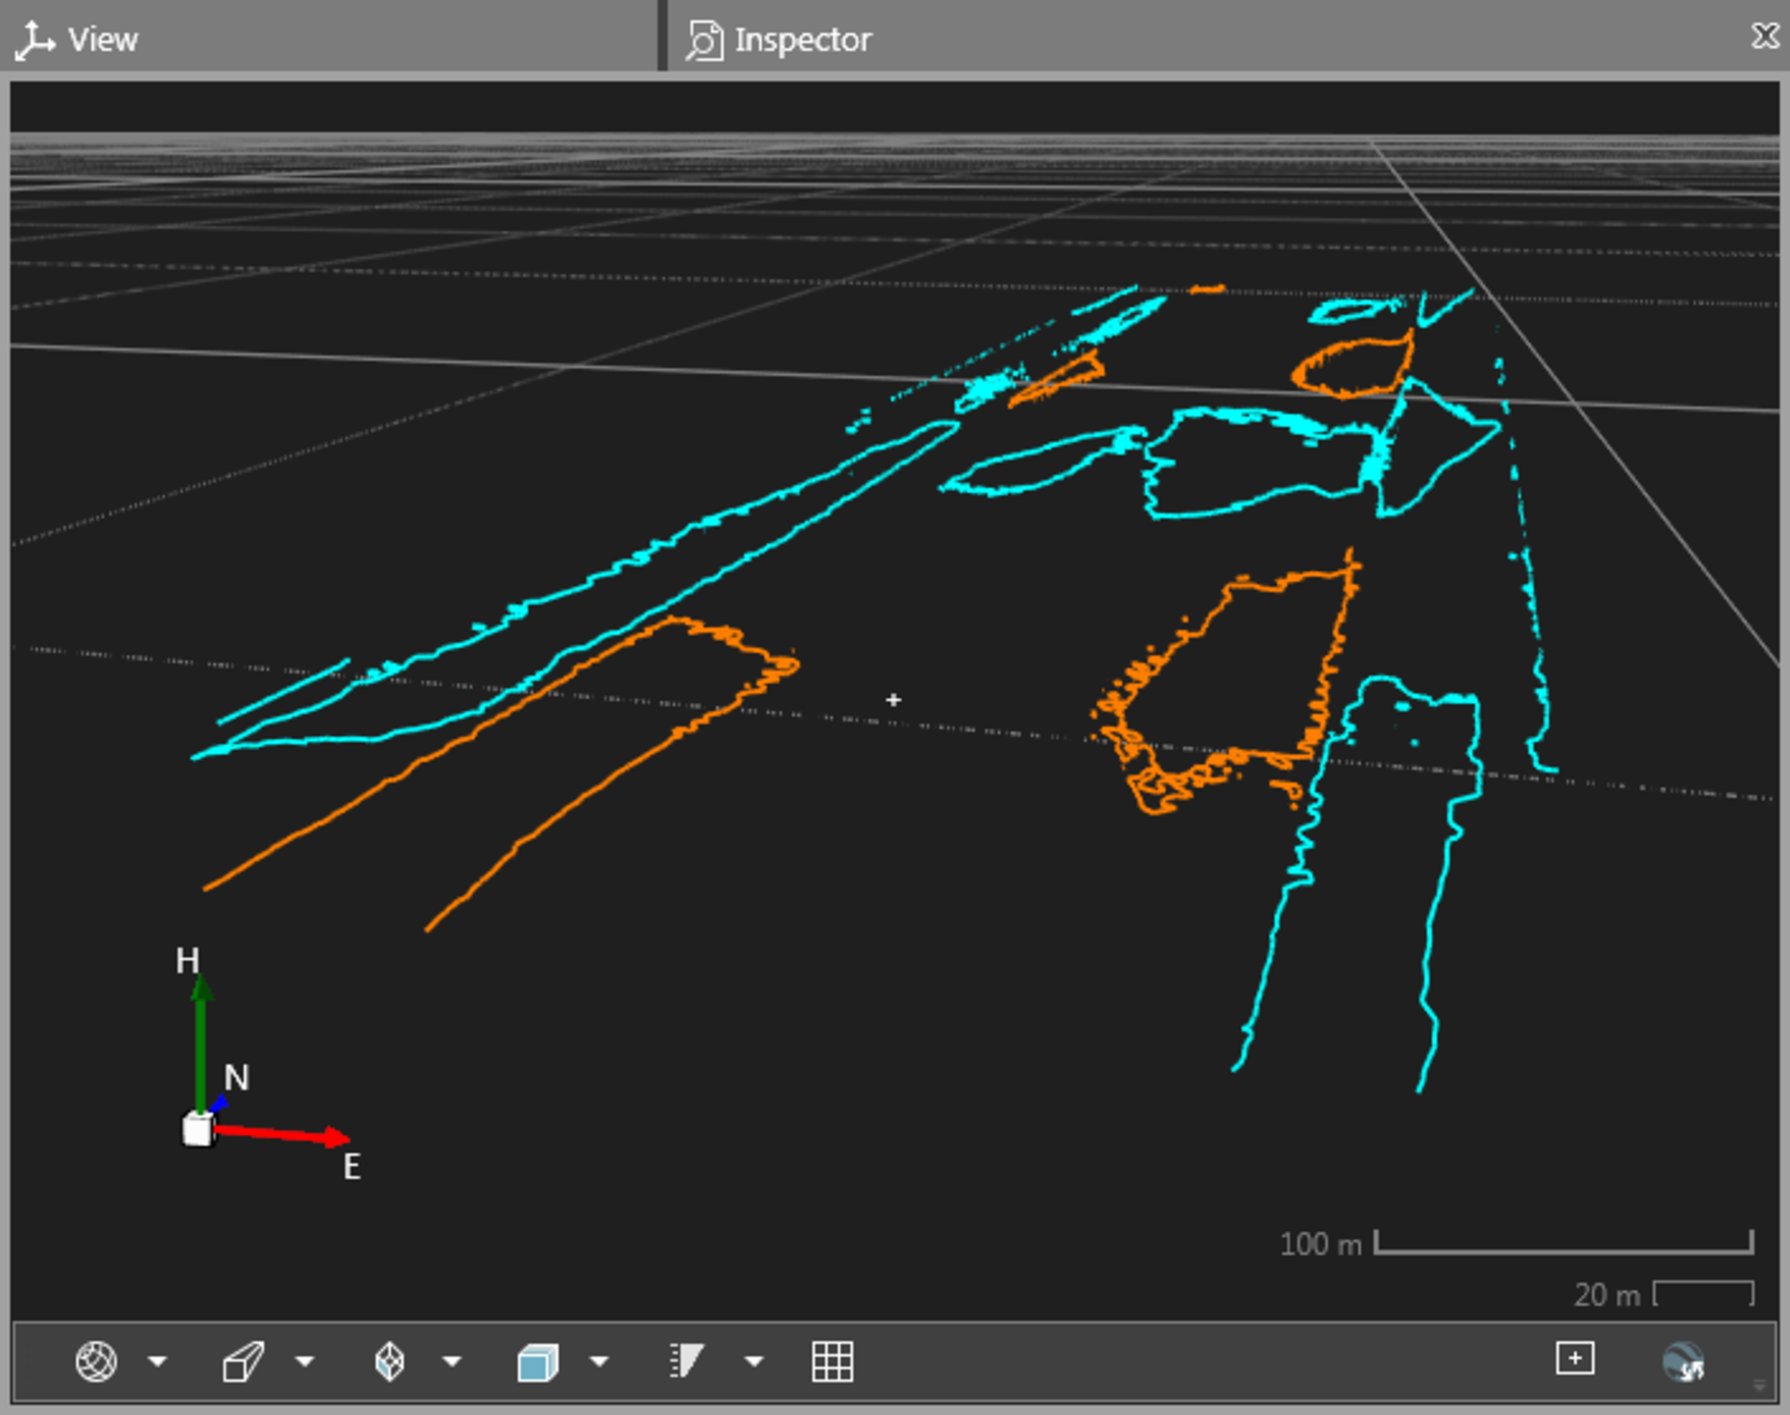
Task: Click the H axis label of gizmo
Action: tap(187, 961)
